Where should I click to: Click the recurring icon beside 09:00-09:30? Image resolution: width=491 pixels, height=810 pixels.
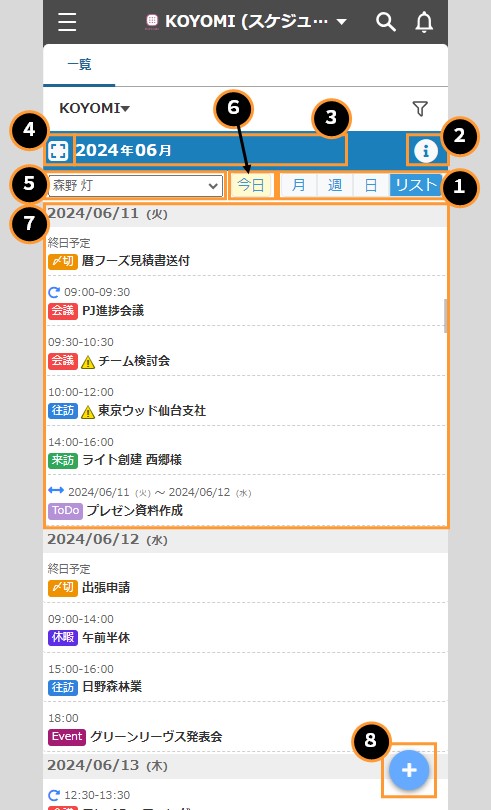click(x=54, y=292)
